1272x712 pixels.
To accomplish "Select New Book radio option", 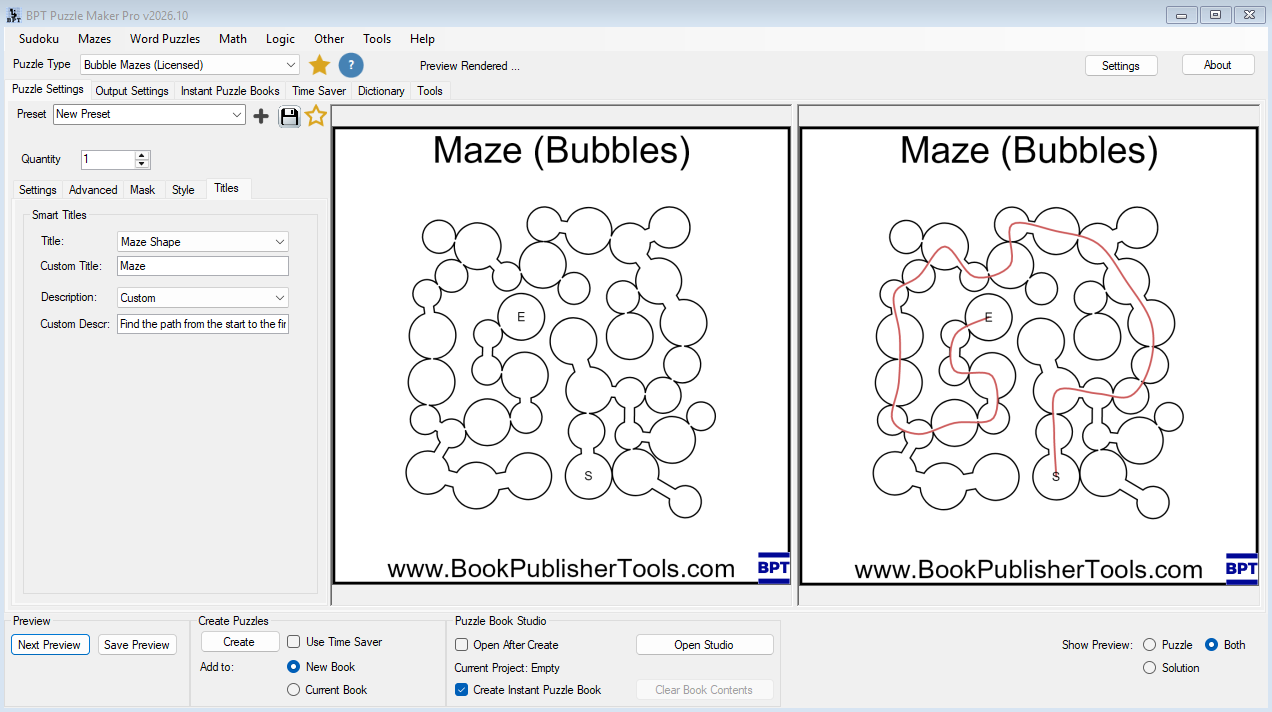I will (294, 667).
